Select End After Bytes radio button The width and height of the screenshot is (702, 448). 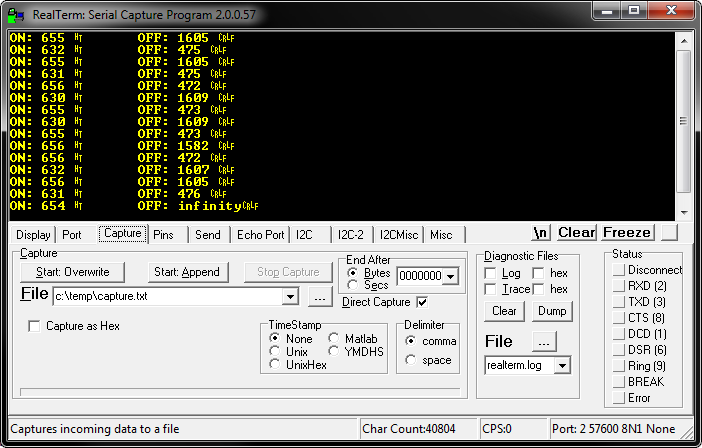click(352, 273)
